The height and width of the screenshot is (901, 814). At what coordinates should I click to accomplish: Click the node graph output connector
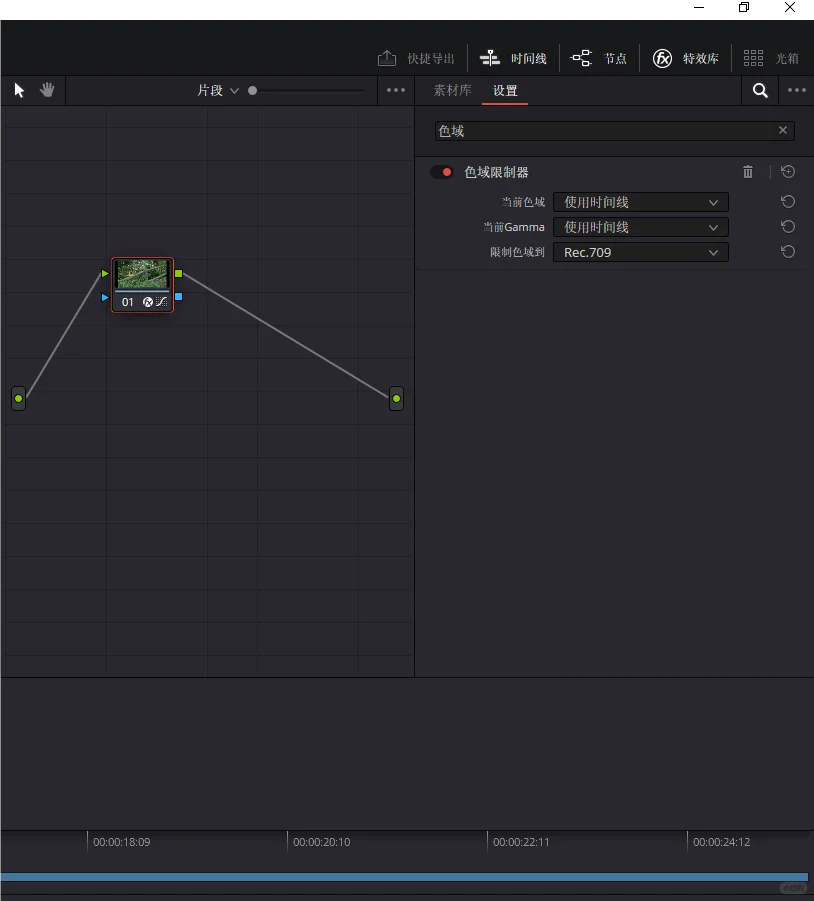[x=396, y=398]
